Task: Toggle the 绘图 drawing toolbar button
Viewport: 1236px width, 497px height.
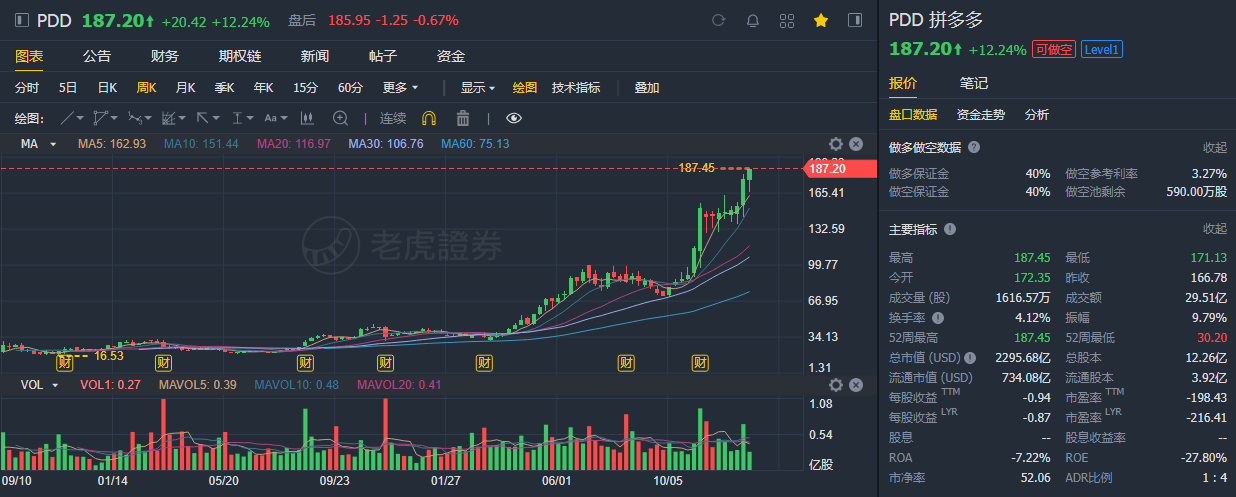Action: pyautogui.click(x=525, y=87)
